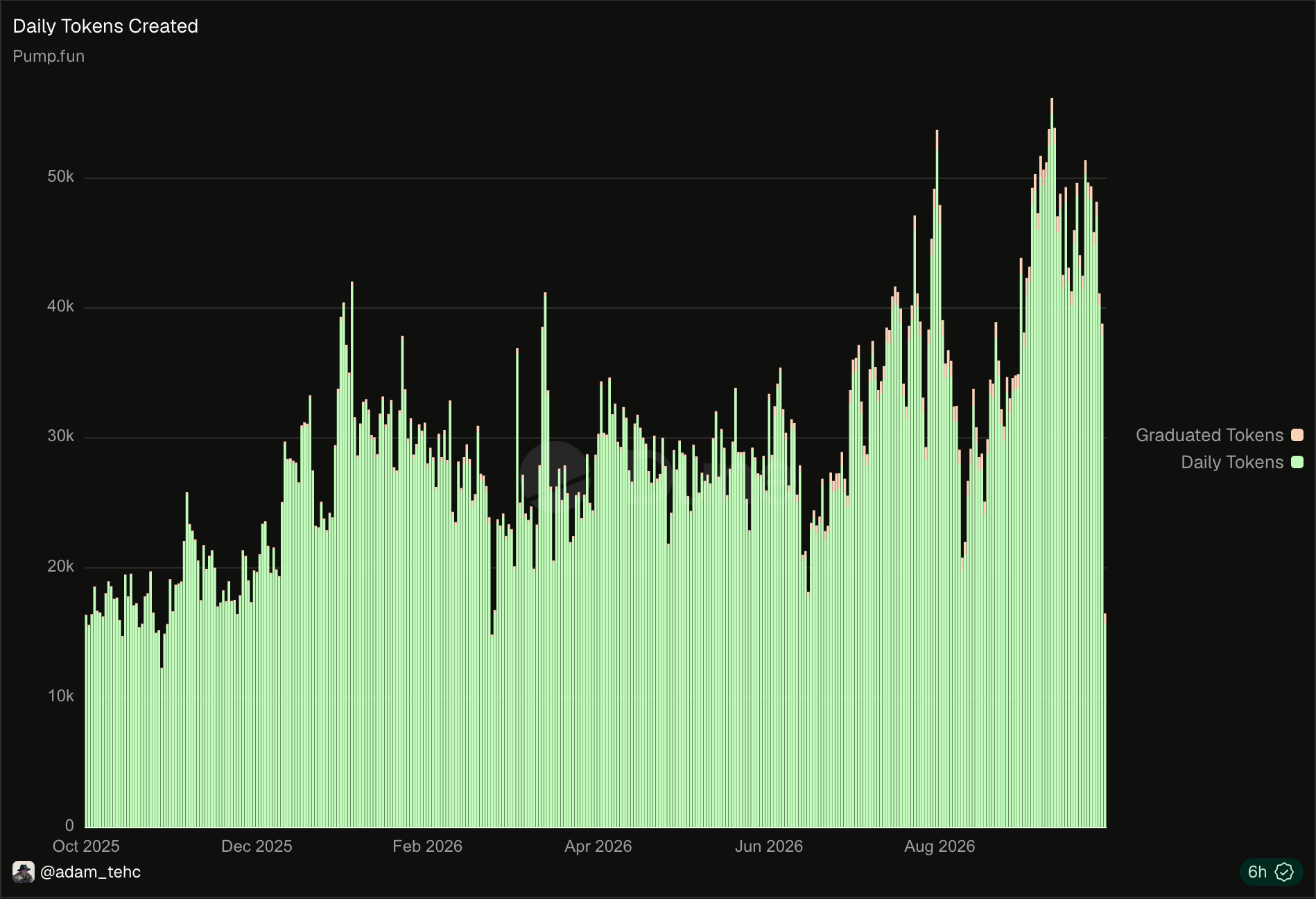The height and width of the screenshot is (899, 1316).
Task: Click the 6h refresh status badge
Action: (1271, 872)
